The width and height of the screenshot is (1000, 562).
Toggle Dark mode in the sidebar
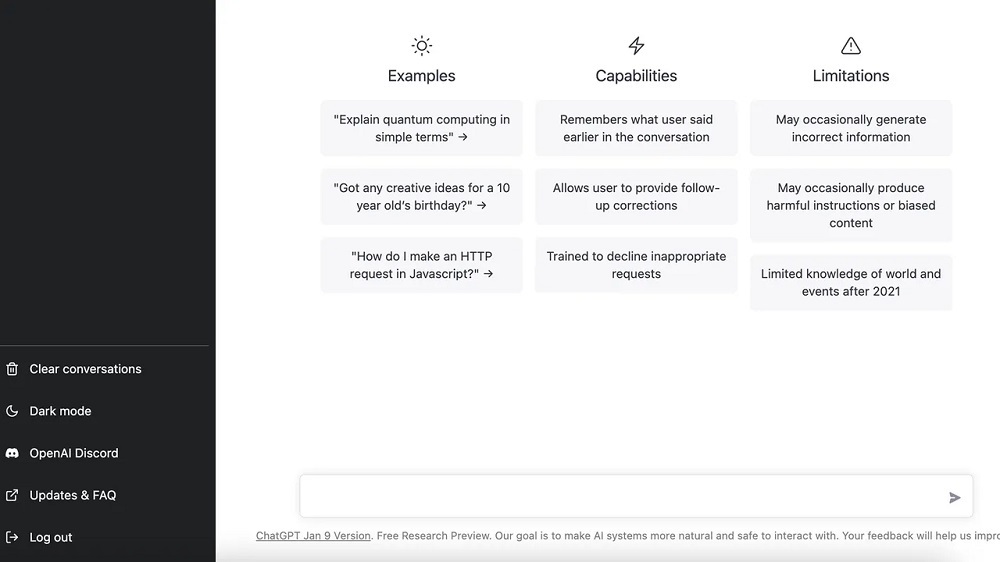pyautogui.click(x=60, y=411)
